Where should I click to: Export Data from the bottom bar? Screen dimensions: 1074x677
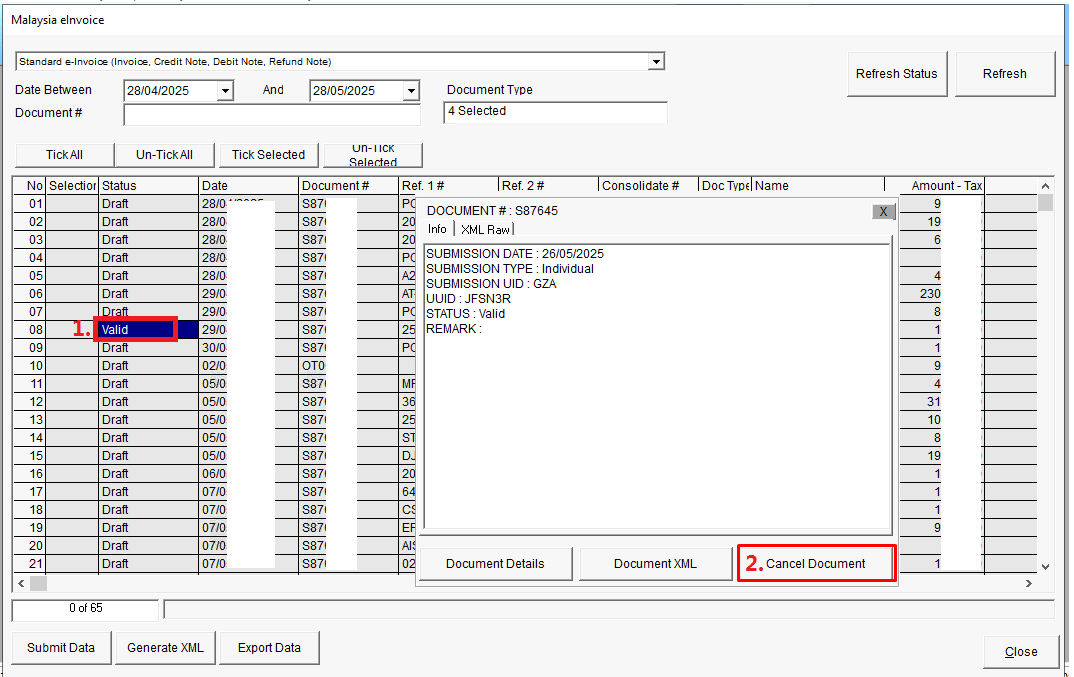point(269,648)
